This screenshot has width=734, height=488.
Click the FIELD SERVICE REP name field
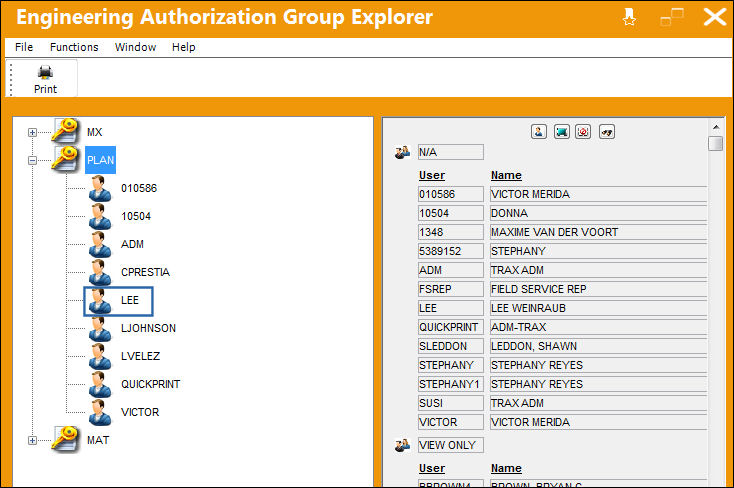pyautogui.click(x=598, y=289)
